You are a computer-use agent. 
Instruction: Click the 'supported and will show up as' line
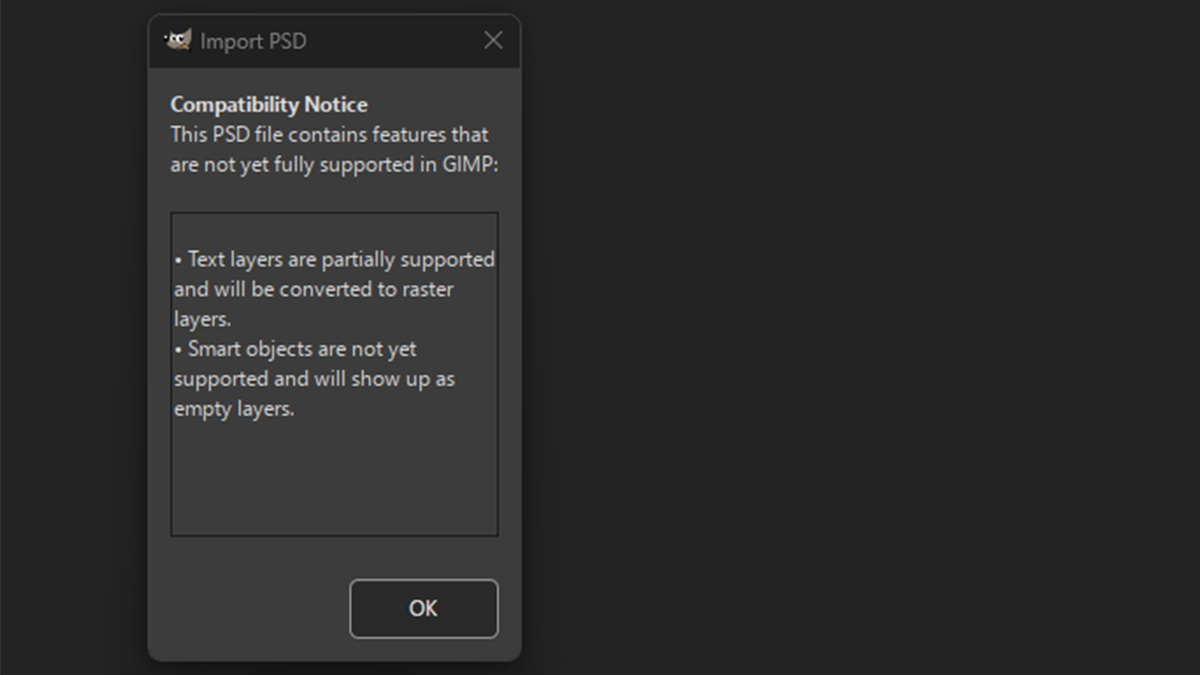click(314, 379)
